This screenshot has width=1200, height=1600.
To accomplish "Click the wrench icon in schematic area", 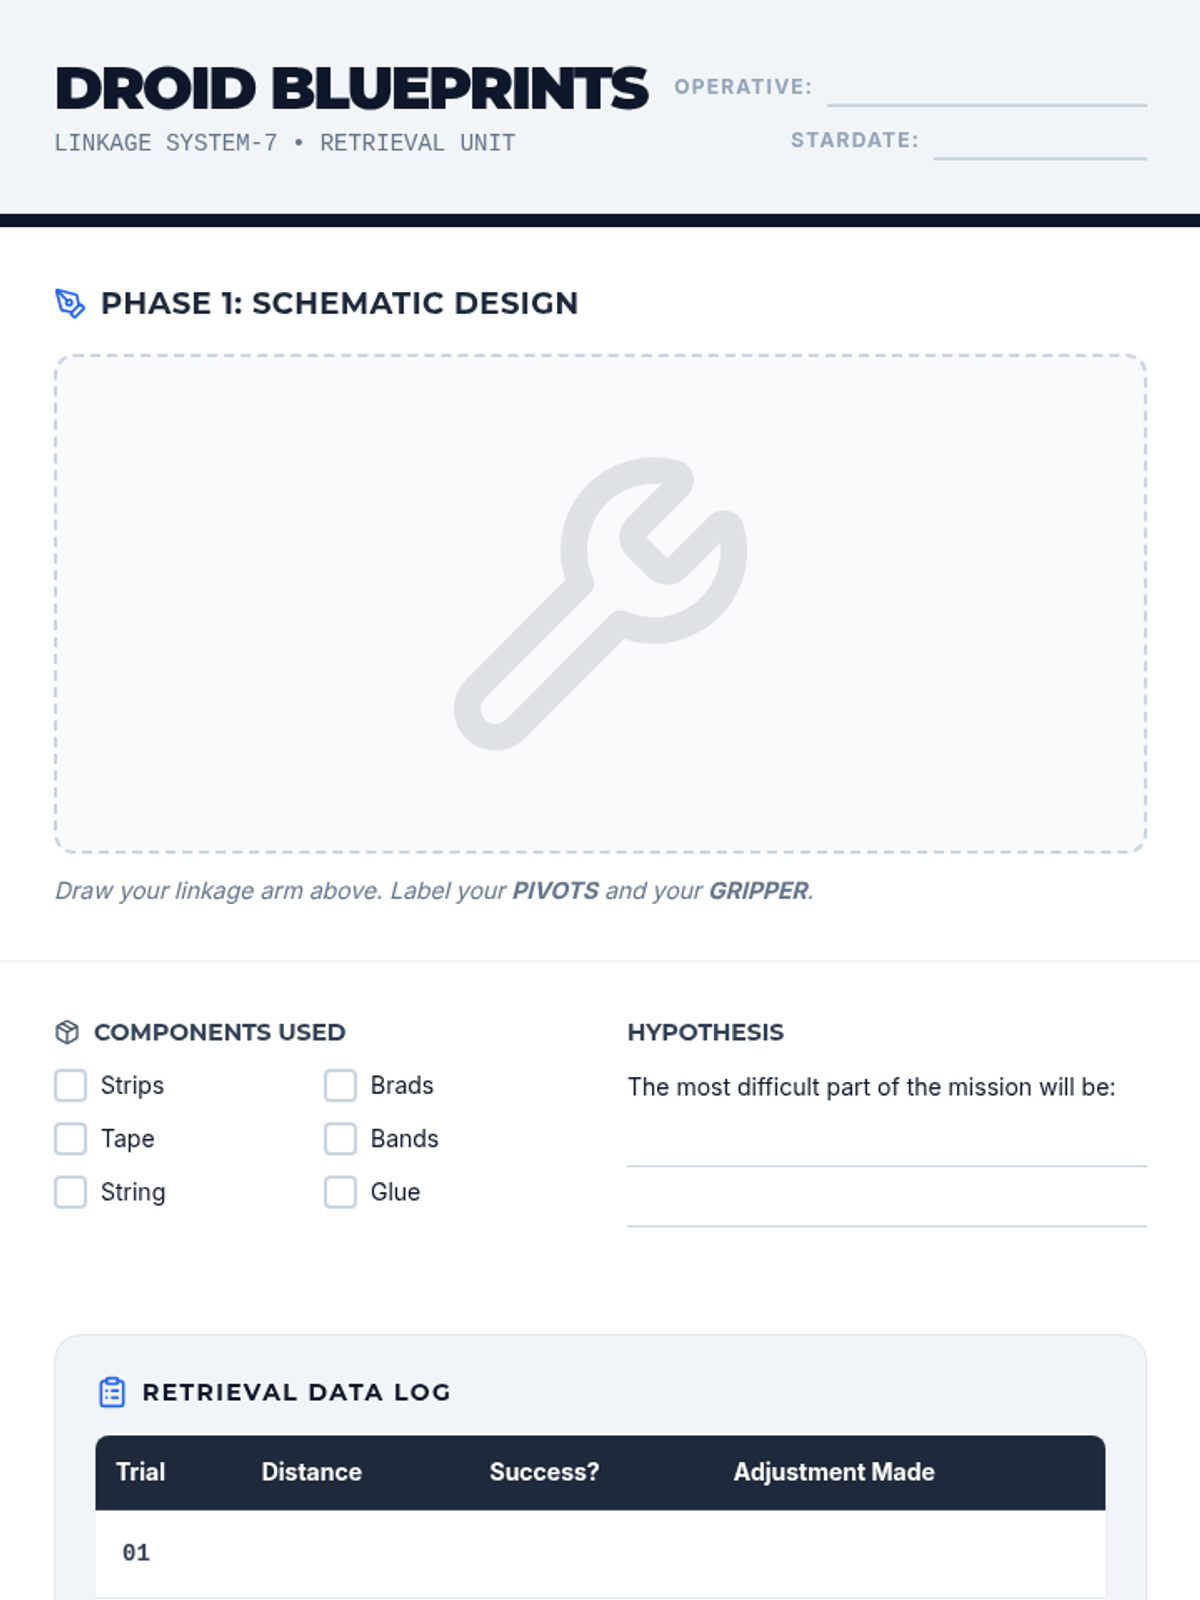I will [x=600, y=603].
